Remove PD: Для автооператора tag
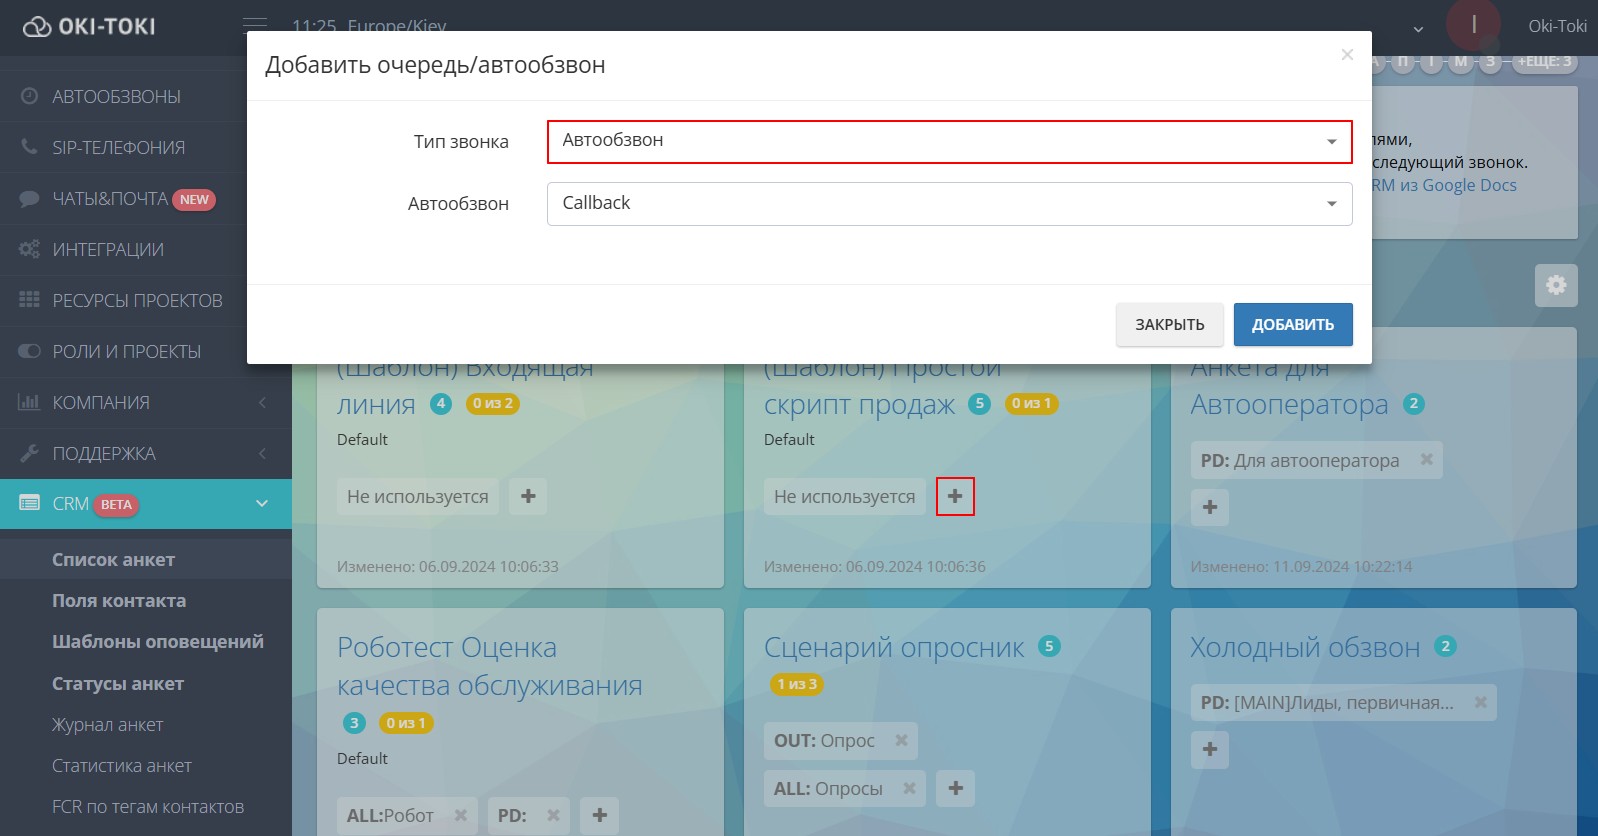 1427,460
